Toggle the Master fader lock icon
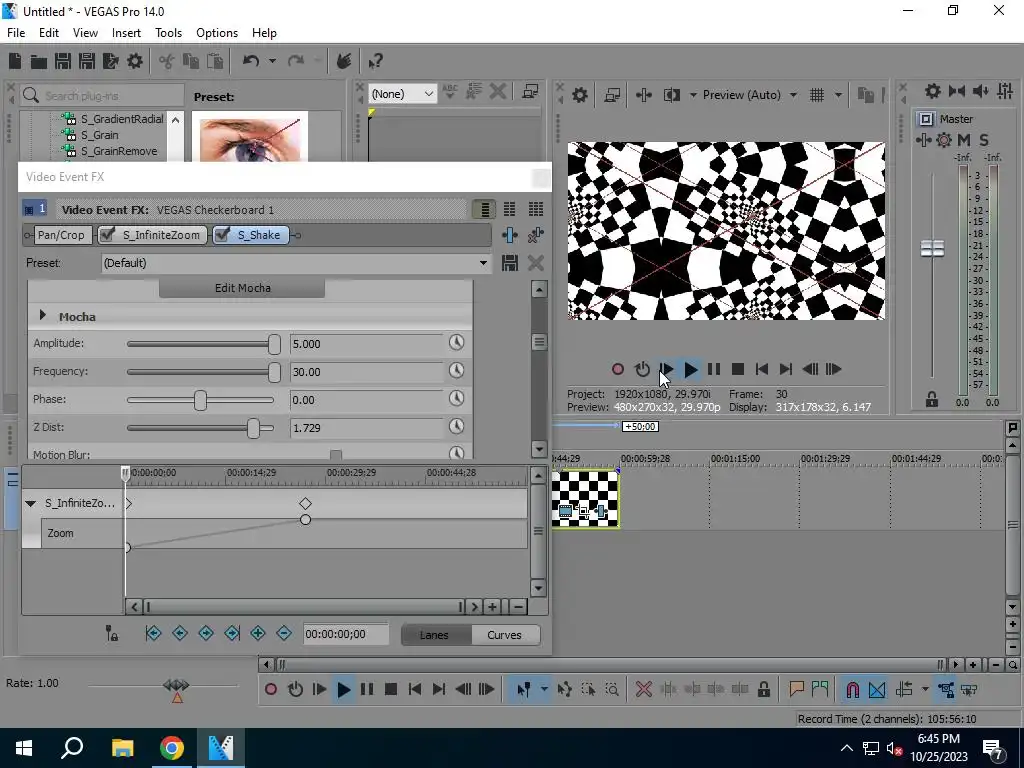The image size is (1024, 768). (932, 400)
